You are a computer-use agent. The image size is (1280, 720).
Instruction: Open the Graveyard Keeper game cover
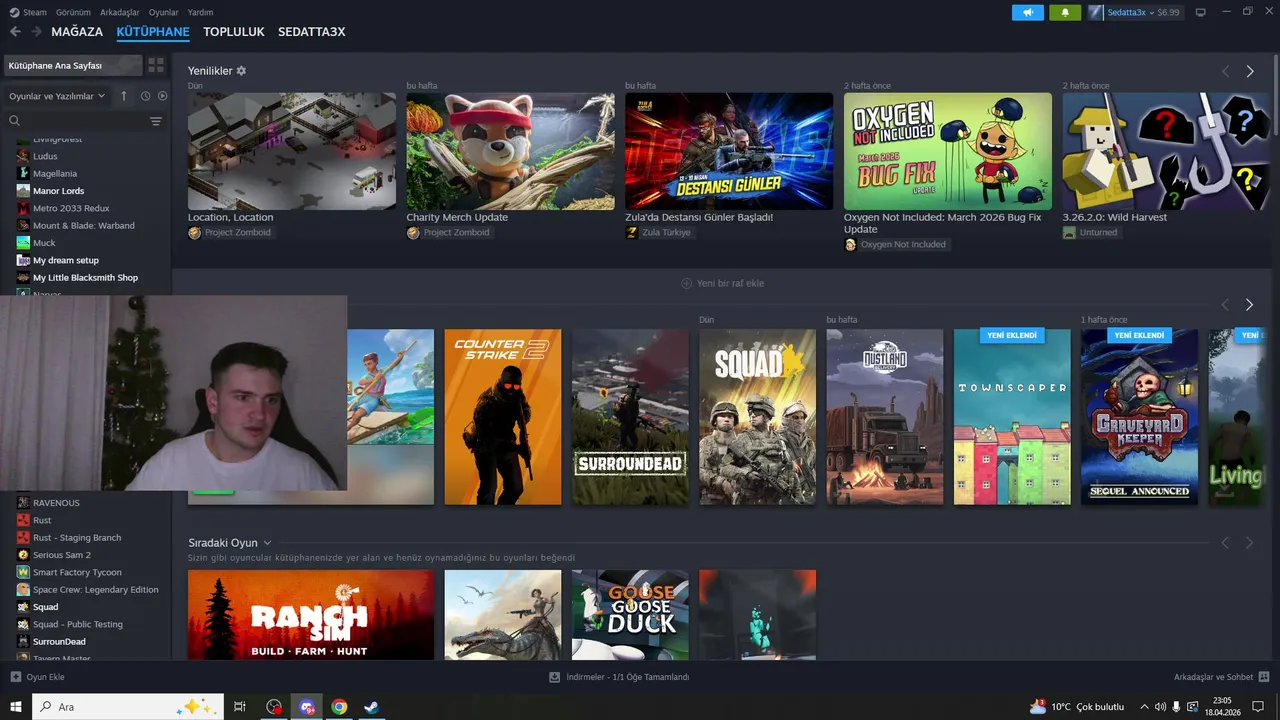(x=1139, y=417)
